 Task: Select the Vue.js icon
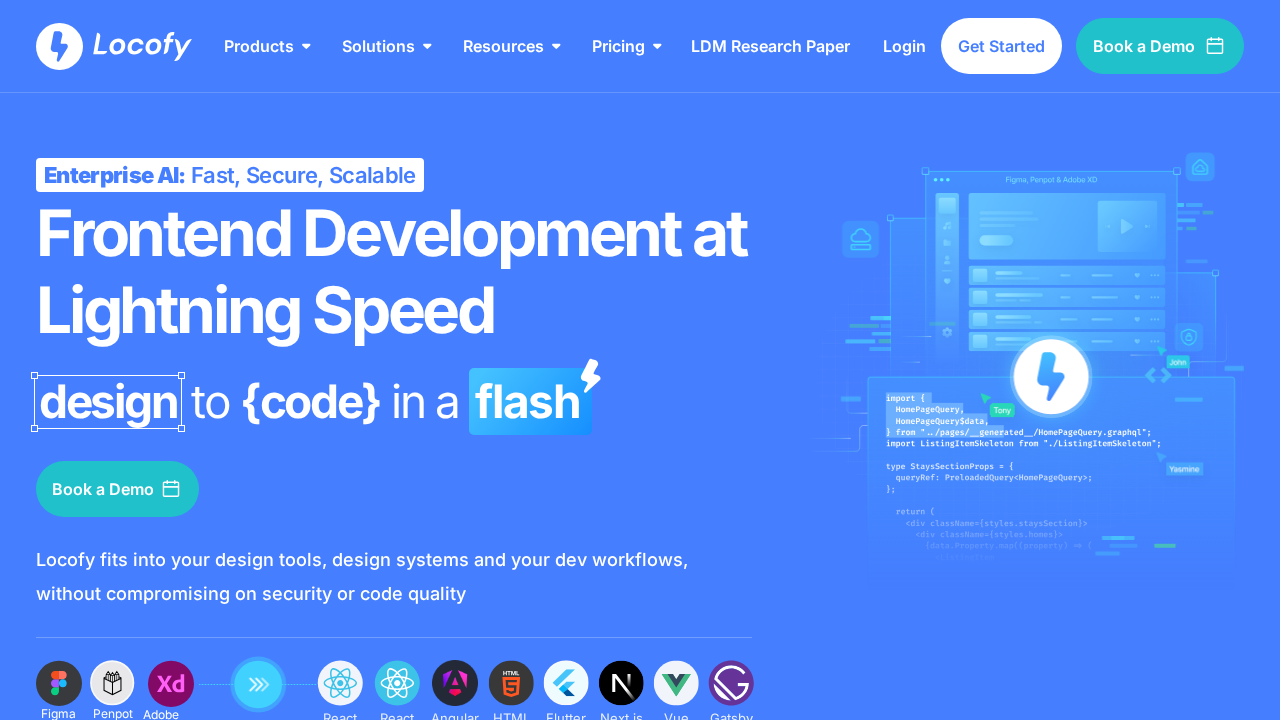pos(676,683)
